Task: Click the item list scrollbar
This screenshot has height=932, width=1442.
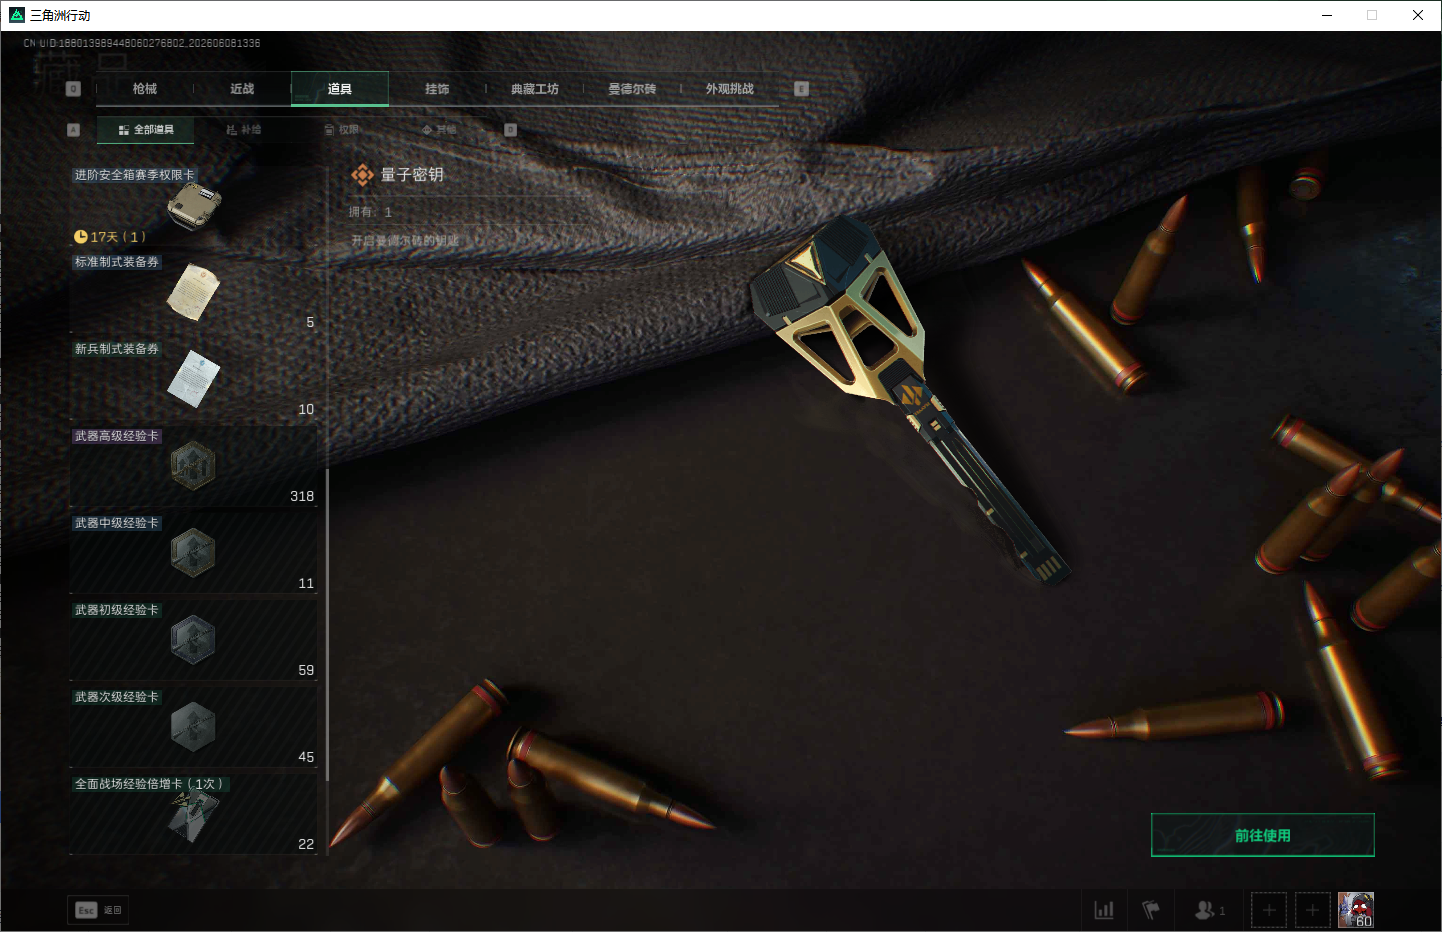Action: click(x=327, y=625)
